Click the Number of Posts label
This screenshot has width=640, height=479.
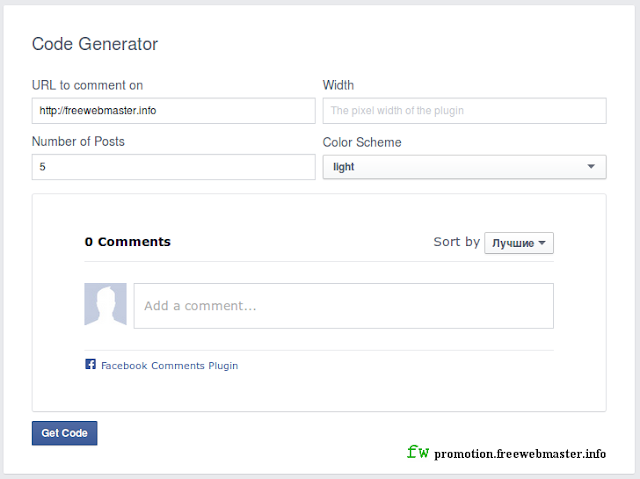(78, 142)
